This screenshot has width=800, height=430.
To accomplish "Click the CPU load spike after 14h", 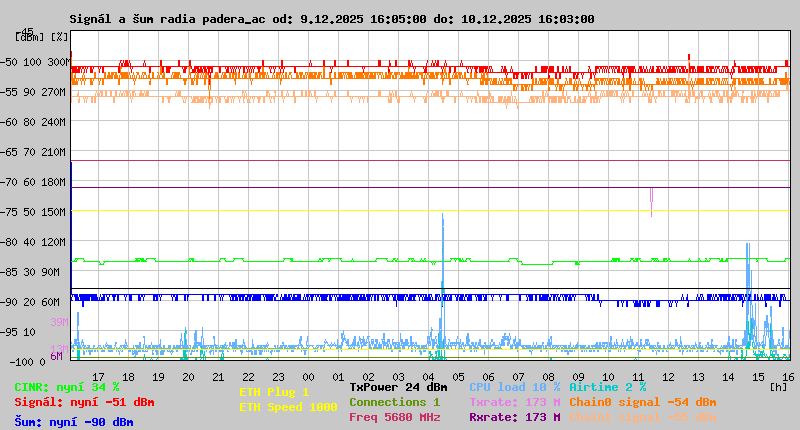I will coord(748,291).
